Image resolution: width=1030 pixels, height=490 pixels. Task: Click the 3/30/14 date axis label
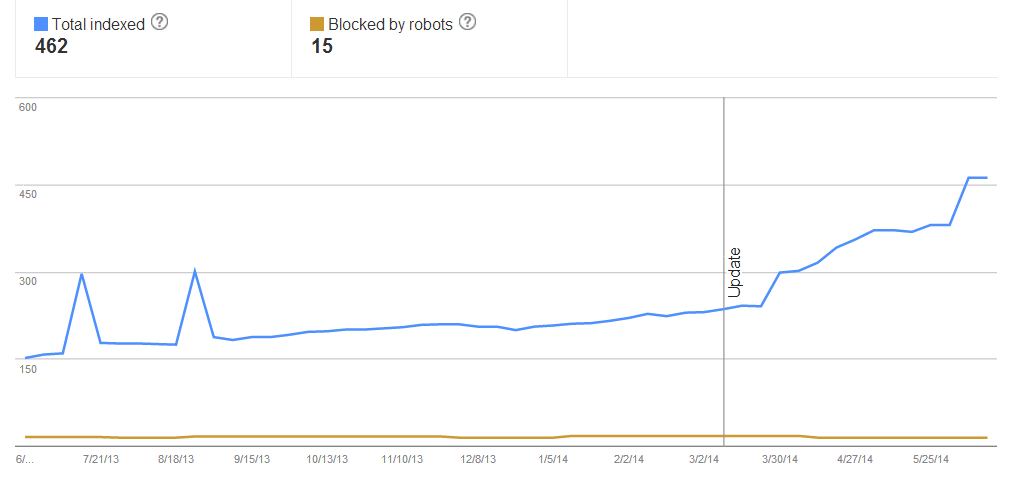pos(780,460)
